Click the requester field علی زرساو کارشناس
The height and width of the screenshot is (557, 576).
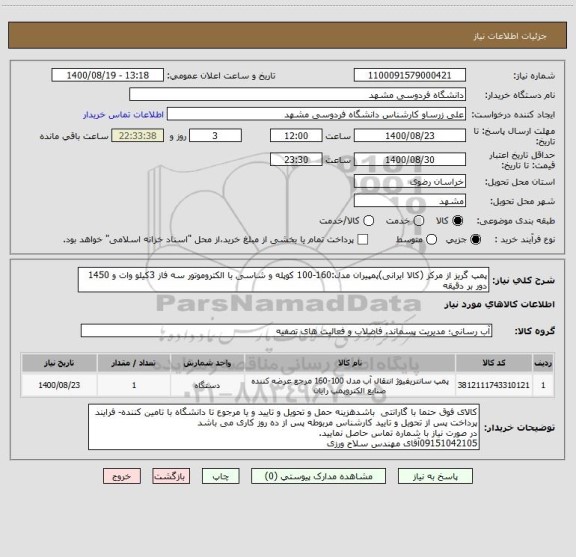tap(316, 115)
